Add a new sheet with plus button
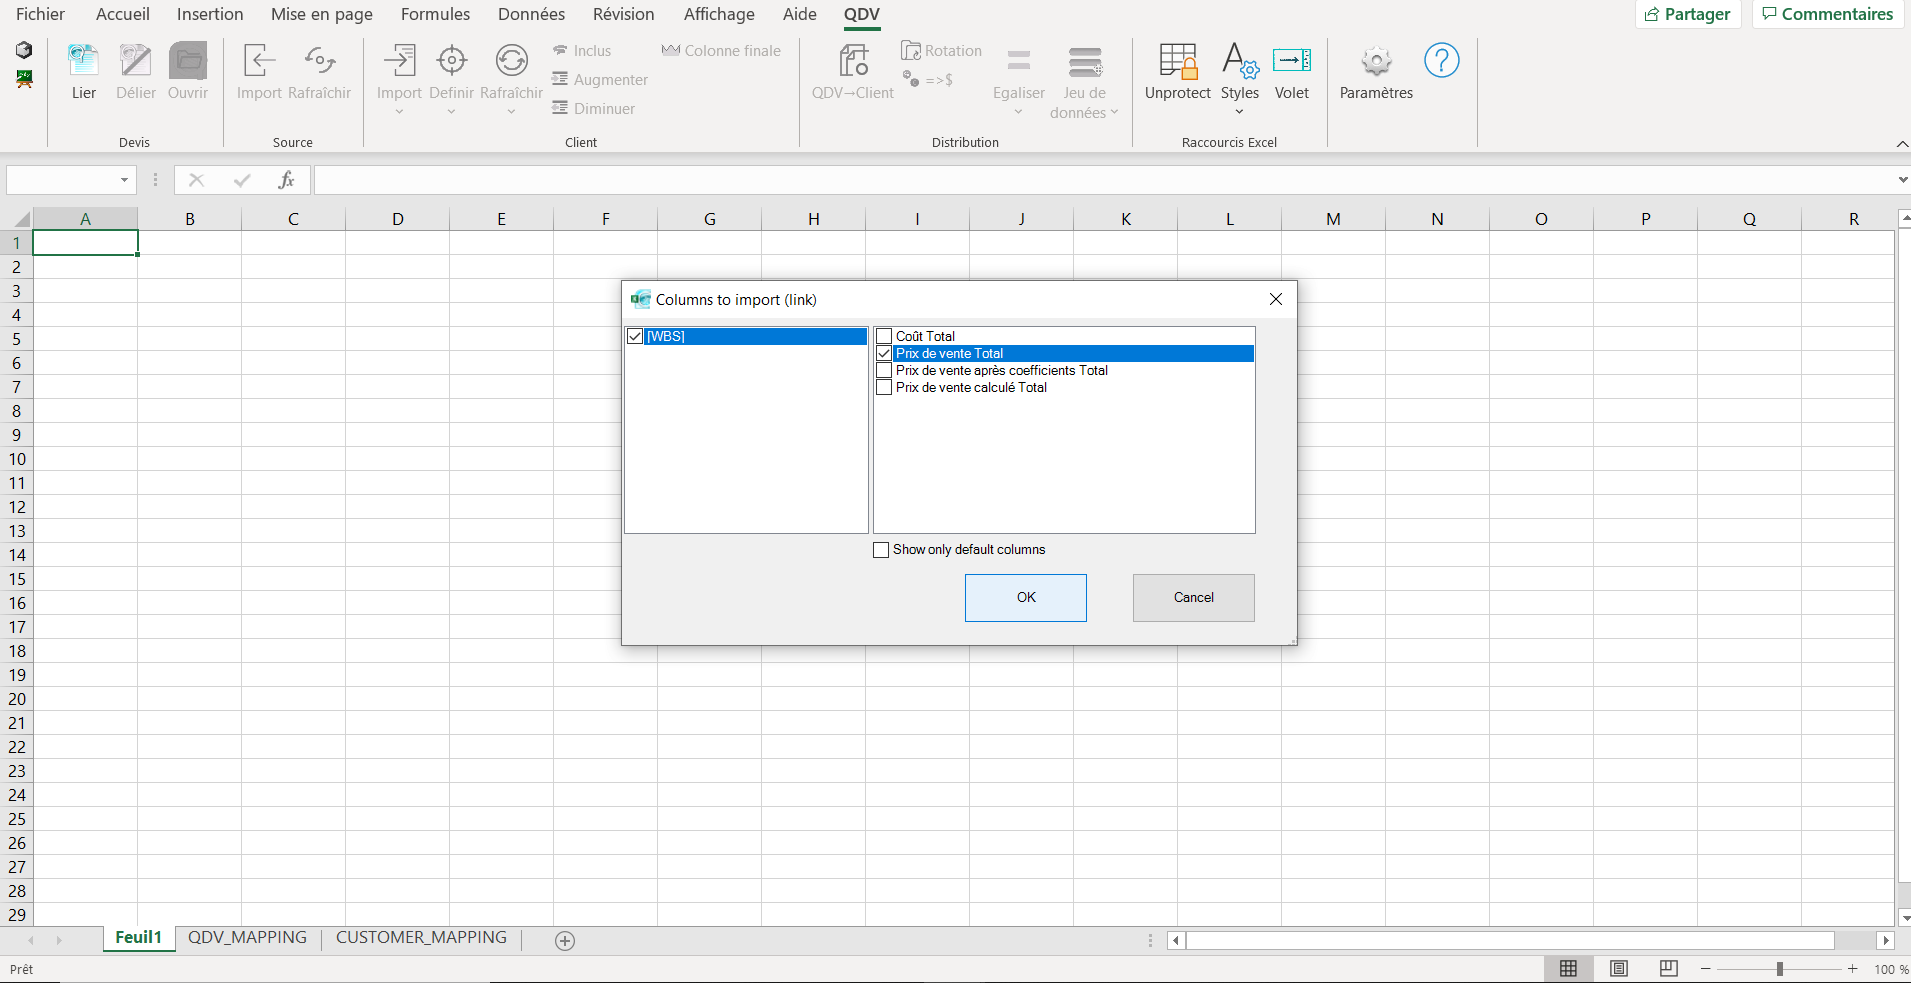Viewport: 1911px width, 983px height. click(565, 941)
